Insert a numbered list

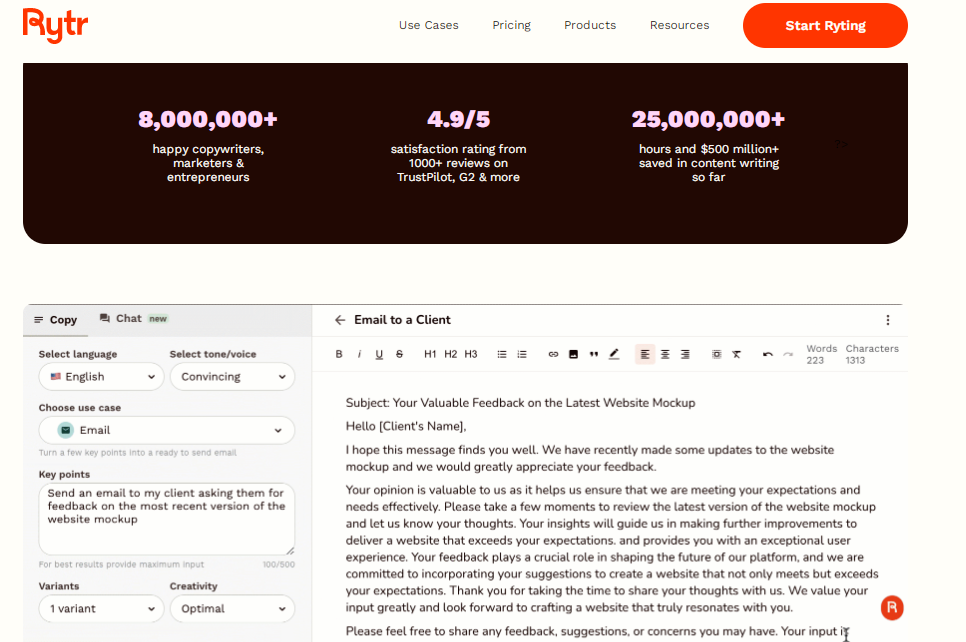(522, 354)
